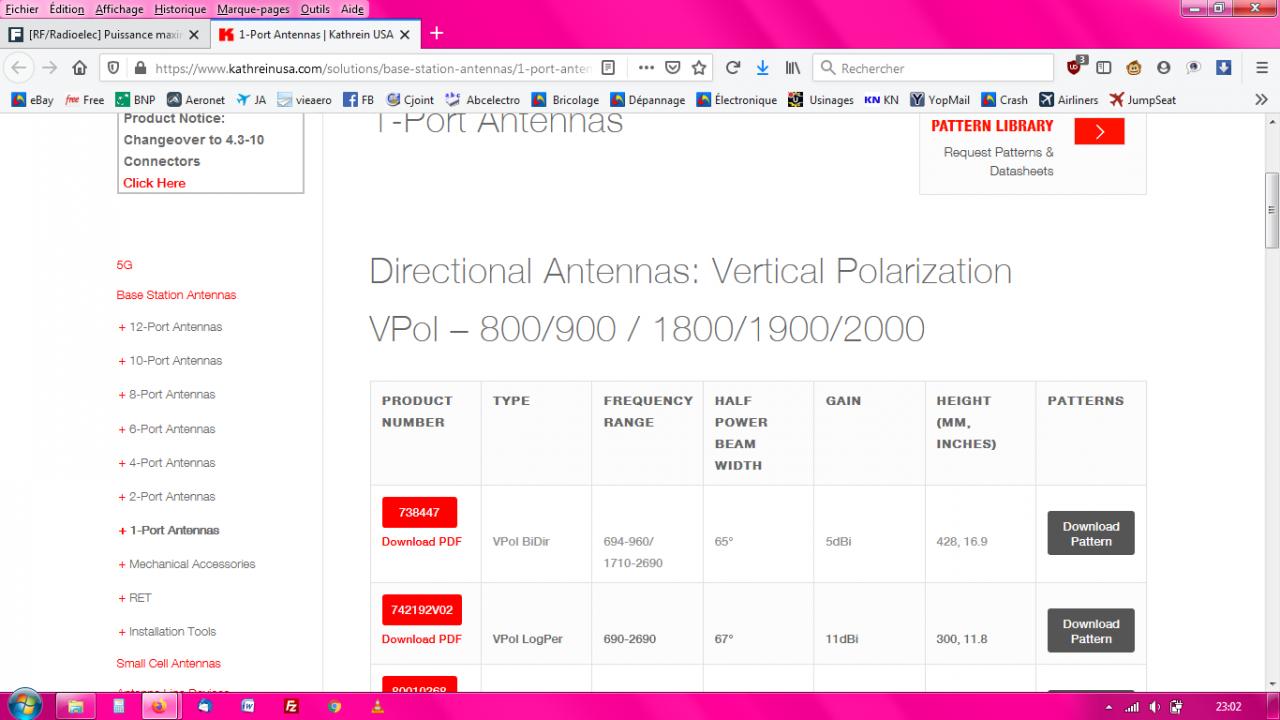Go back to the previous page
1280x720 pixels.
click(19, 68)
